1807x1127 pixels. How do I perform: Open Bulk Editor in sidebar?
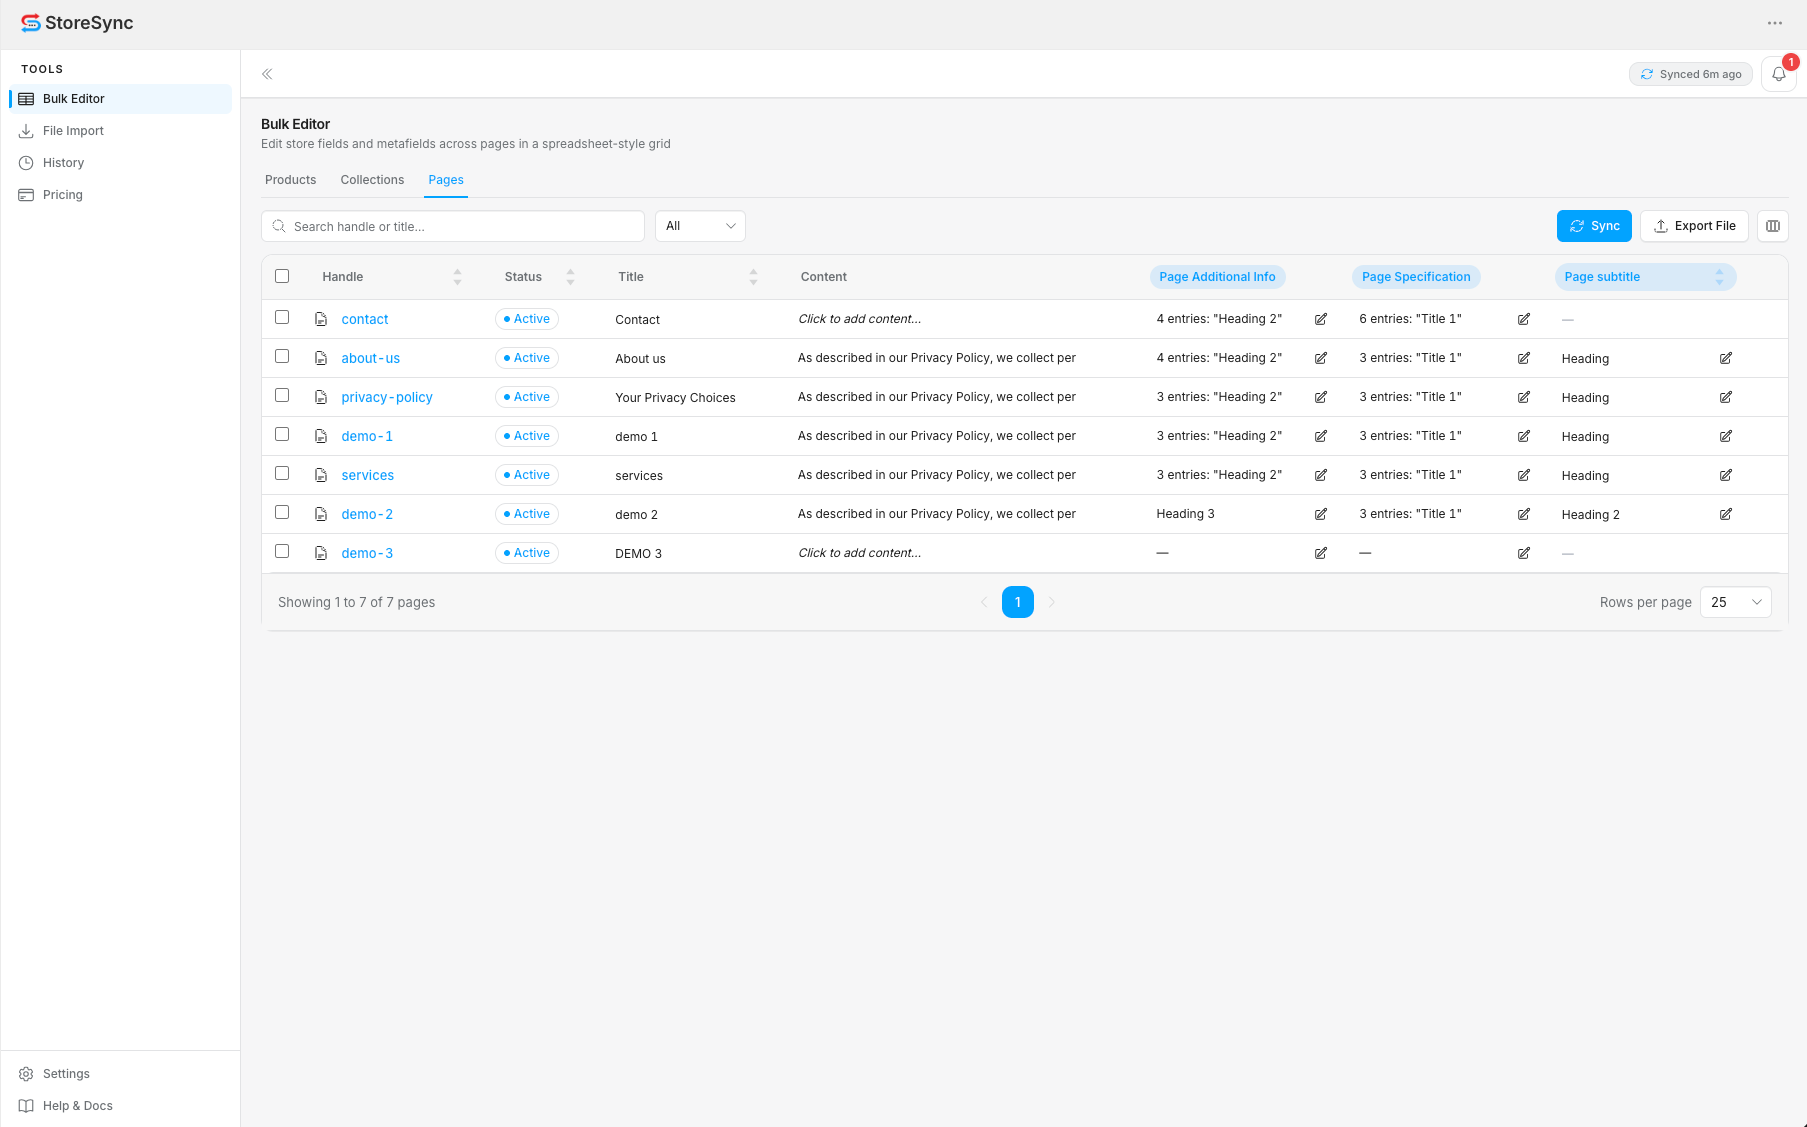(x=120, y=99)
